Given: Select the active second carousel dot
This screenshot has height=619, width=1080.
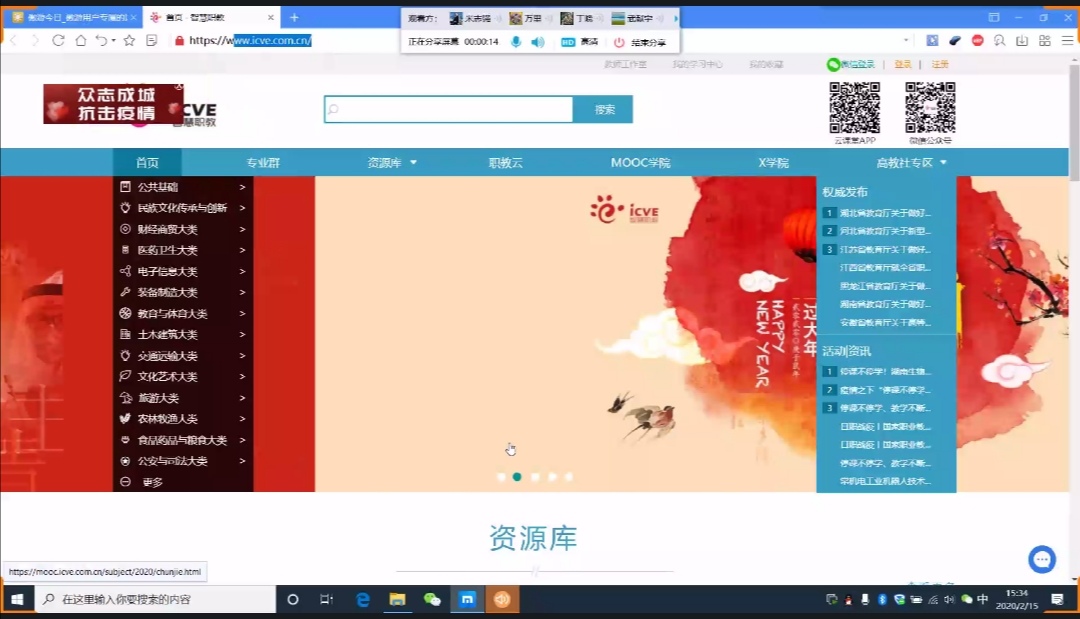Looking at the screenshot, I should point(517,476).
